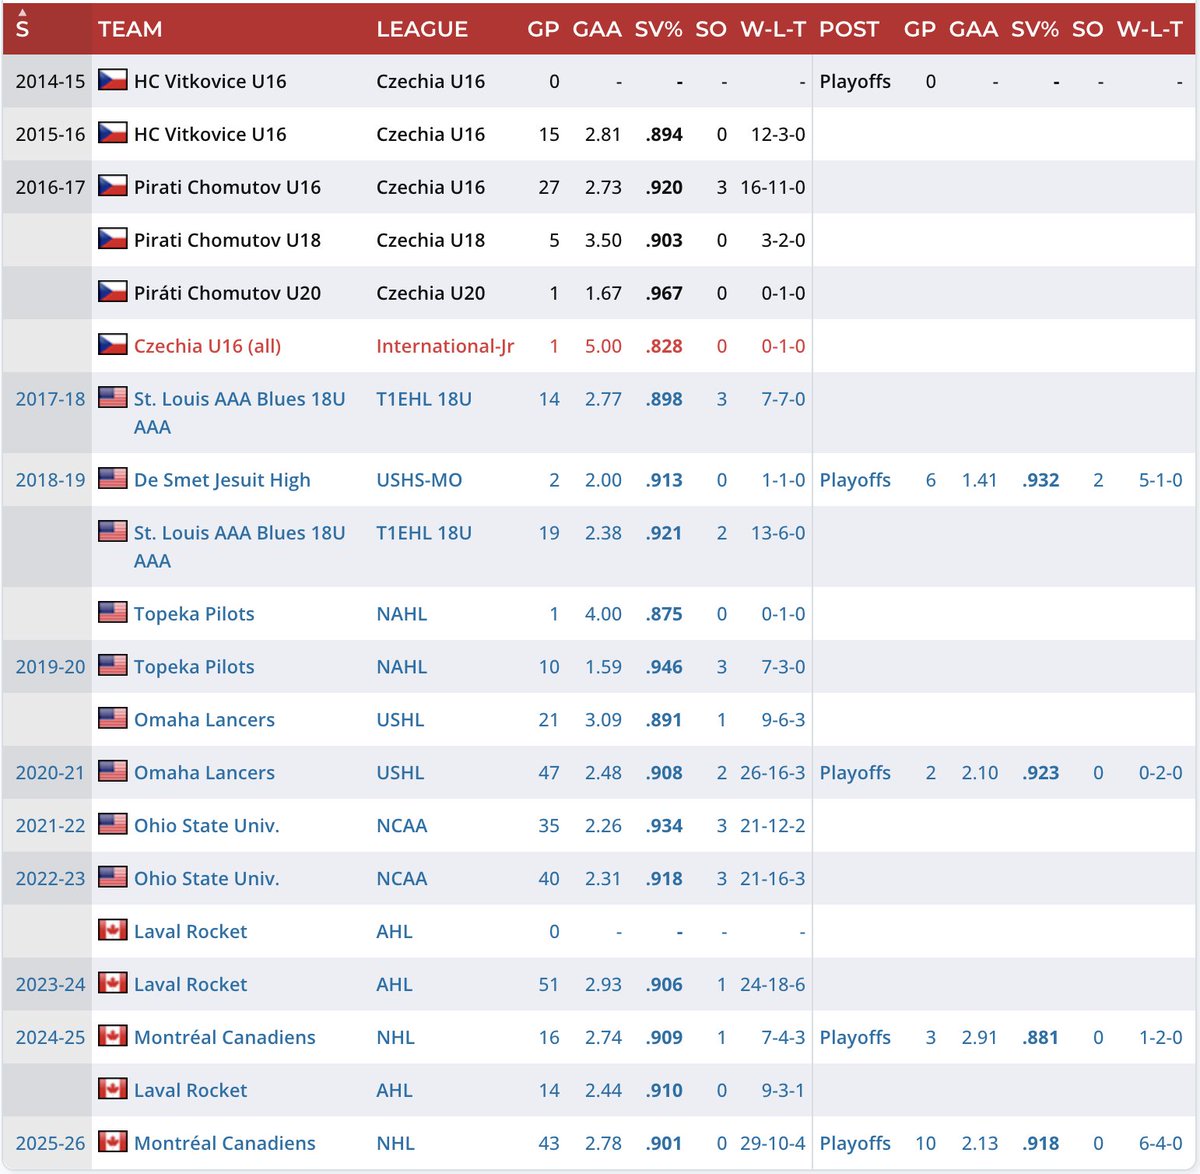Click the POST column header

[849, 29]
